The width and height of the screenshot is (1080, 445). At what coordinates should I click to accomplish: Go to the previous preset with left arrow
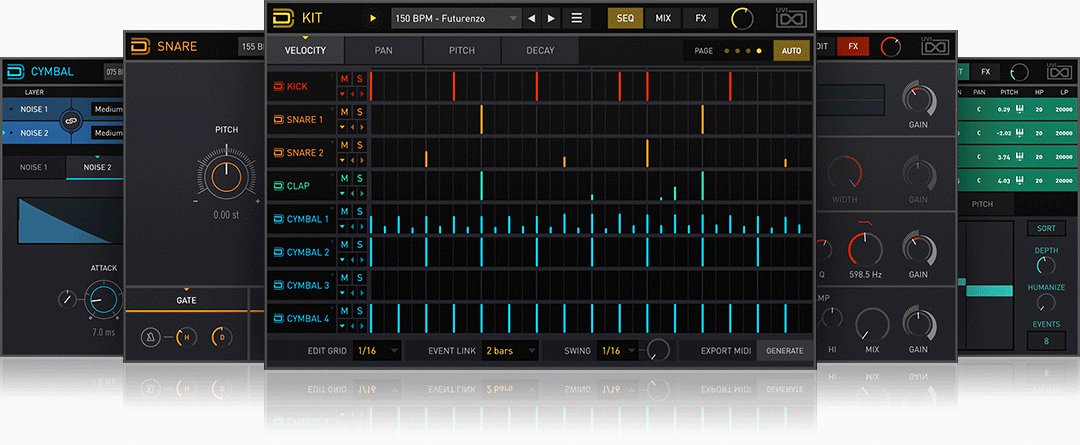(532, 18)
